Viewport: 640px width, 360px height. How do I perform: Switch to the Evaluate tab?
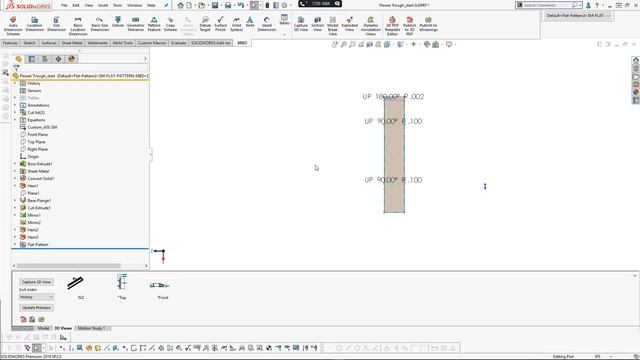tap(178, 43)
